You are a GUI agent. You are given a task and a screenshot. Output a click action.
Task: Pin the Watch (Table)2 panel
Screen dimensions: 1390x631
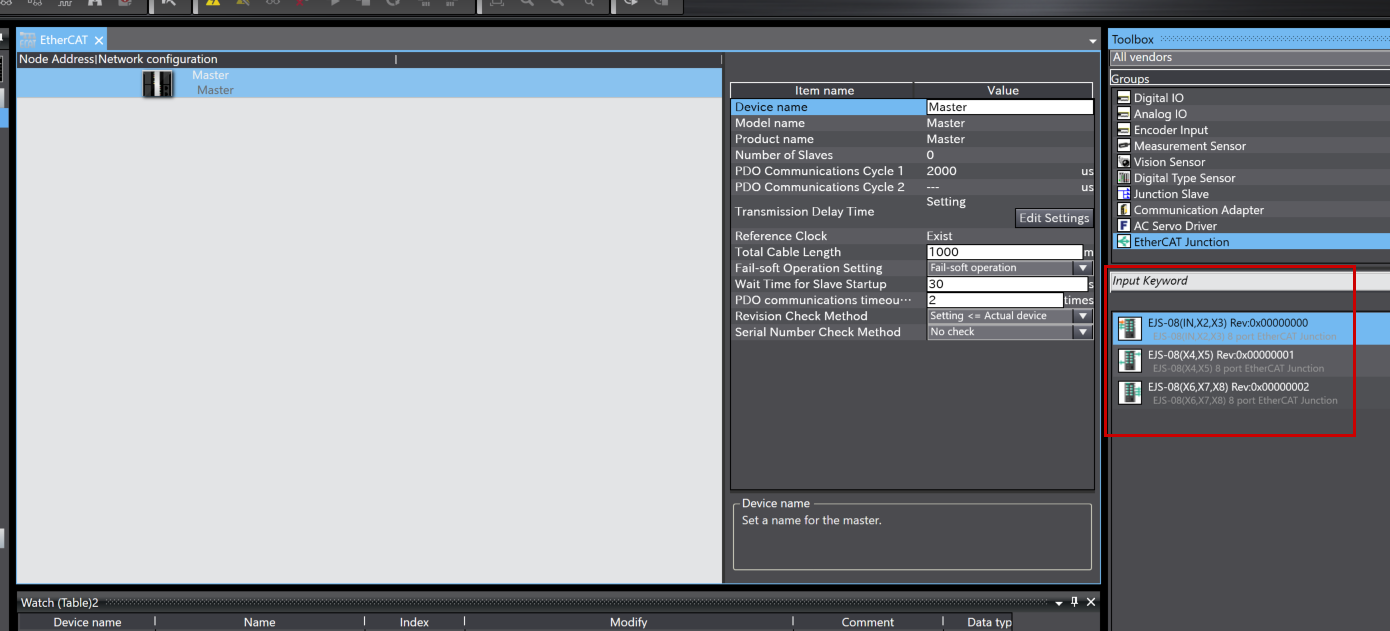click(x=1075, y=602)
